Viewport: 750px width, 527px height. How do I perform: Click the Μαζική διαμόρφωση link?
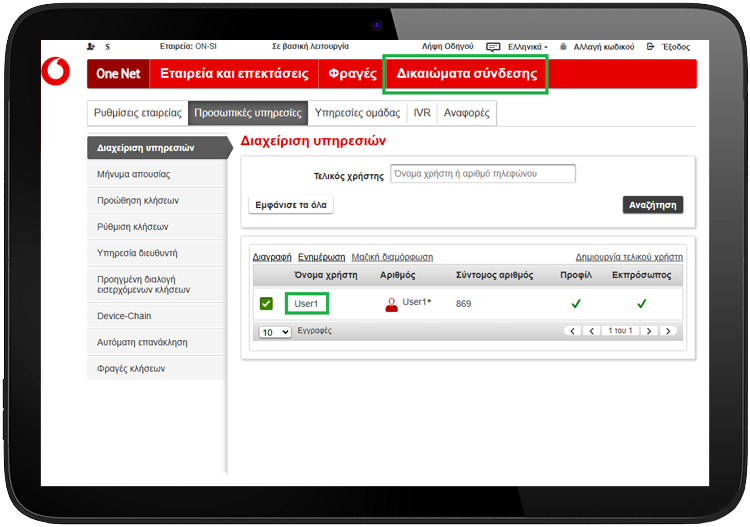pos(392,257)
